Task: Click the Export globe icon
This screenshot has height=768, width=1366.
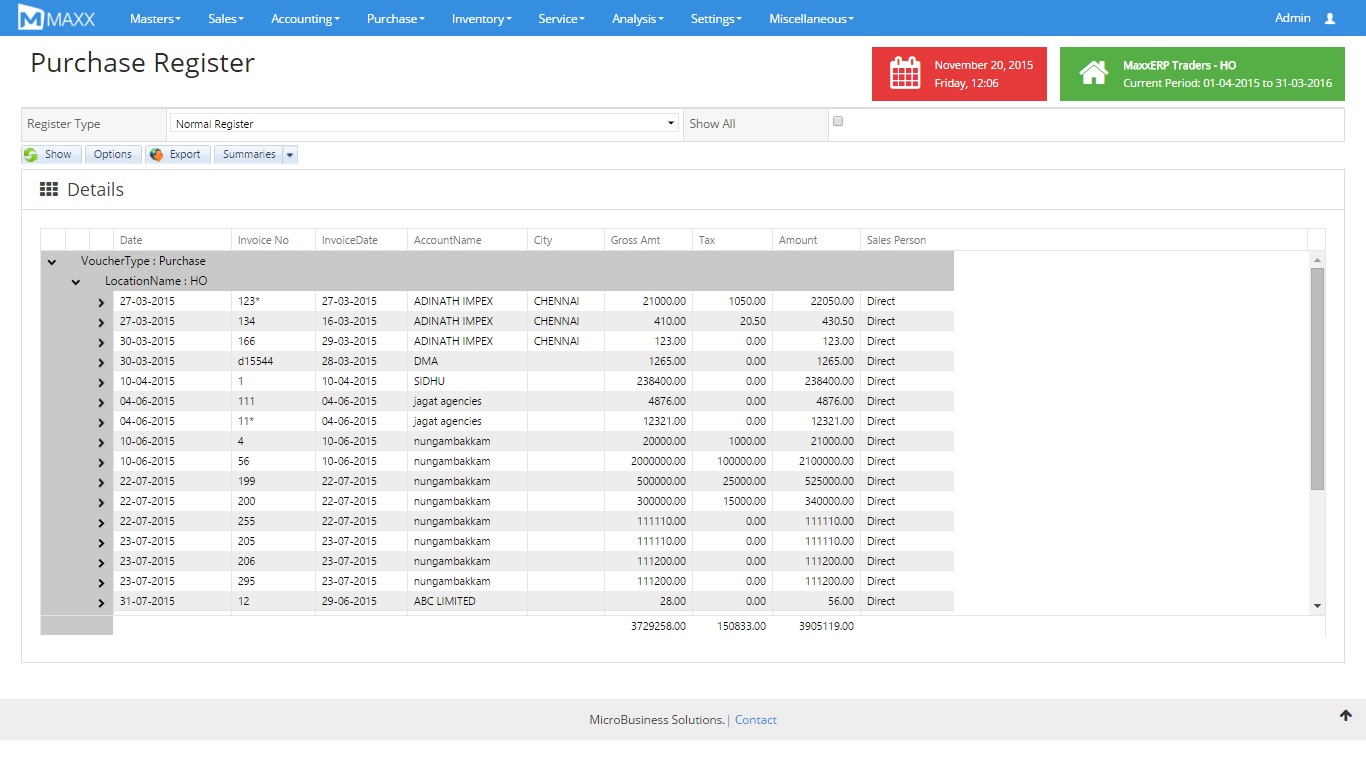Action: (x=156, y=155)
